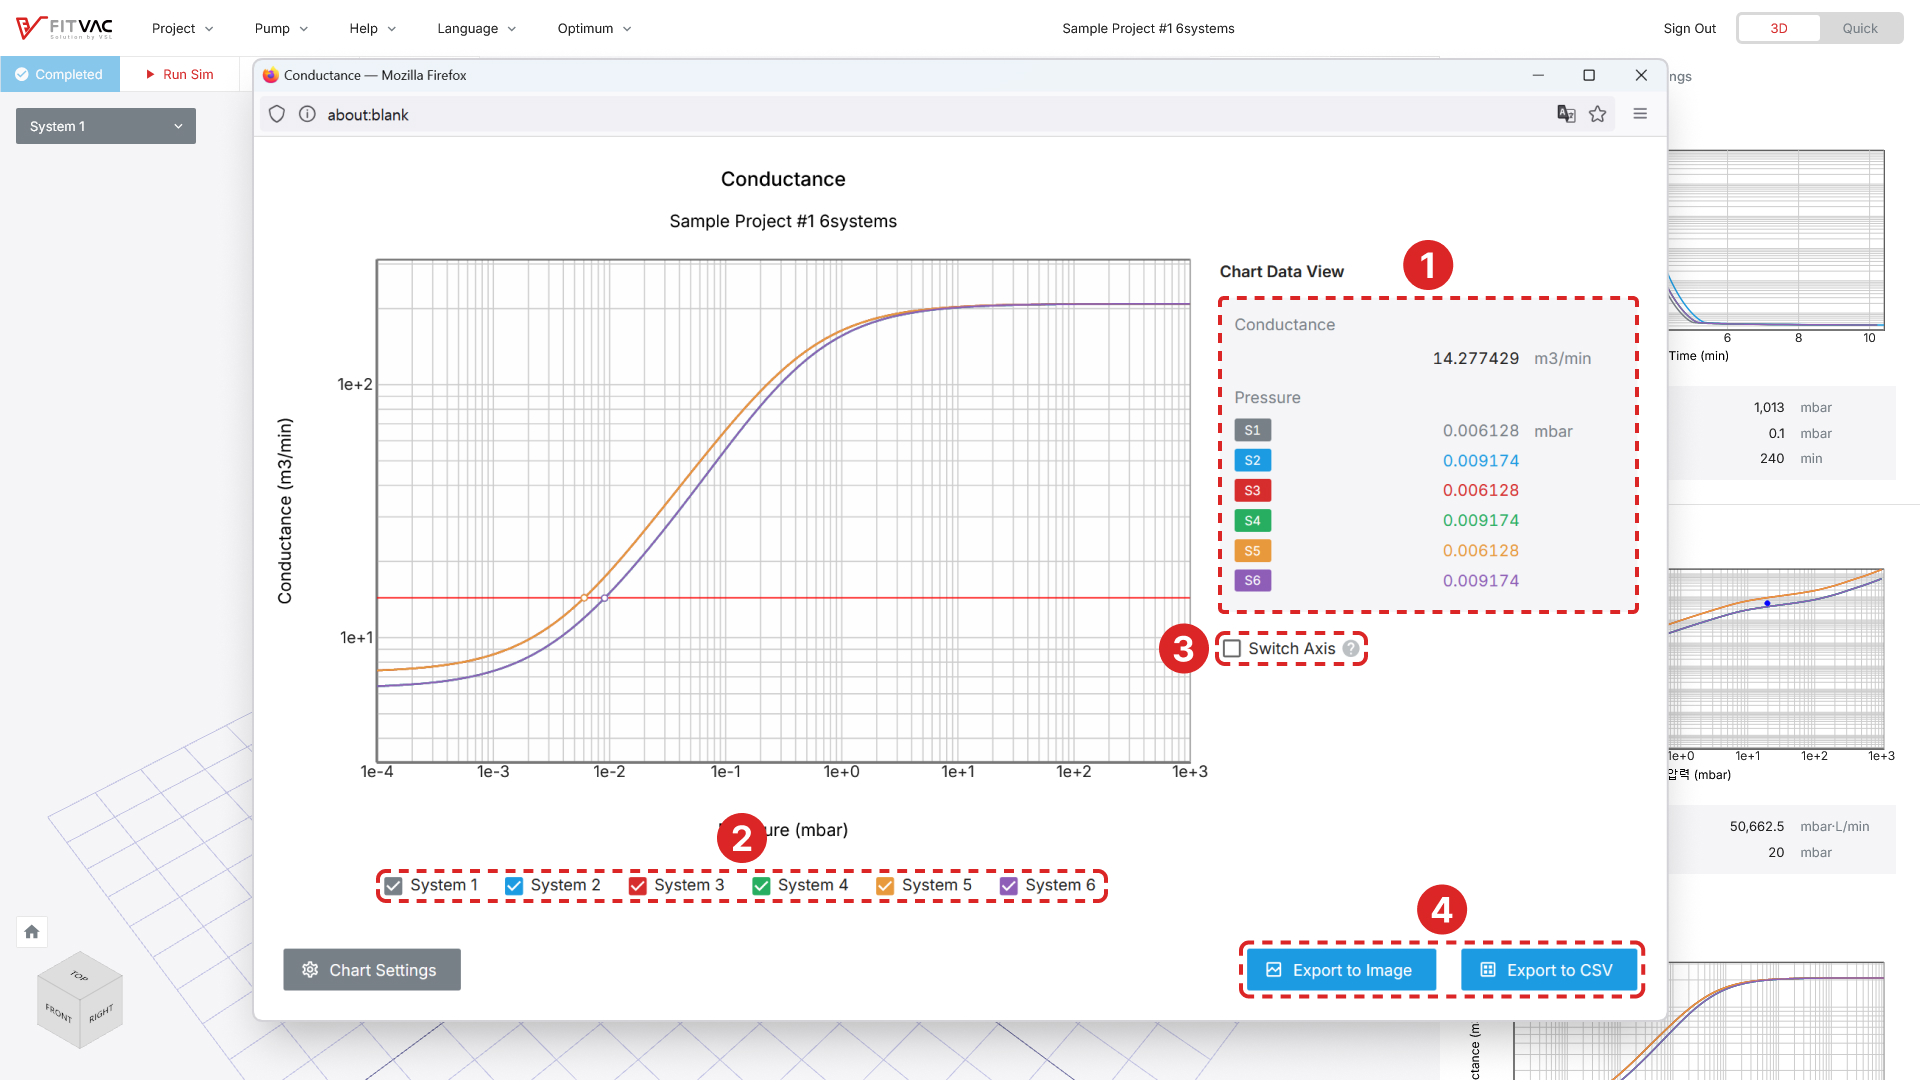Open the Firefox hamburger menu
The image size is (1920, 1085).
click(x=1640, y=114)
